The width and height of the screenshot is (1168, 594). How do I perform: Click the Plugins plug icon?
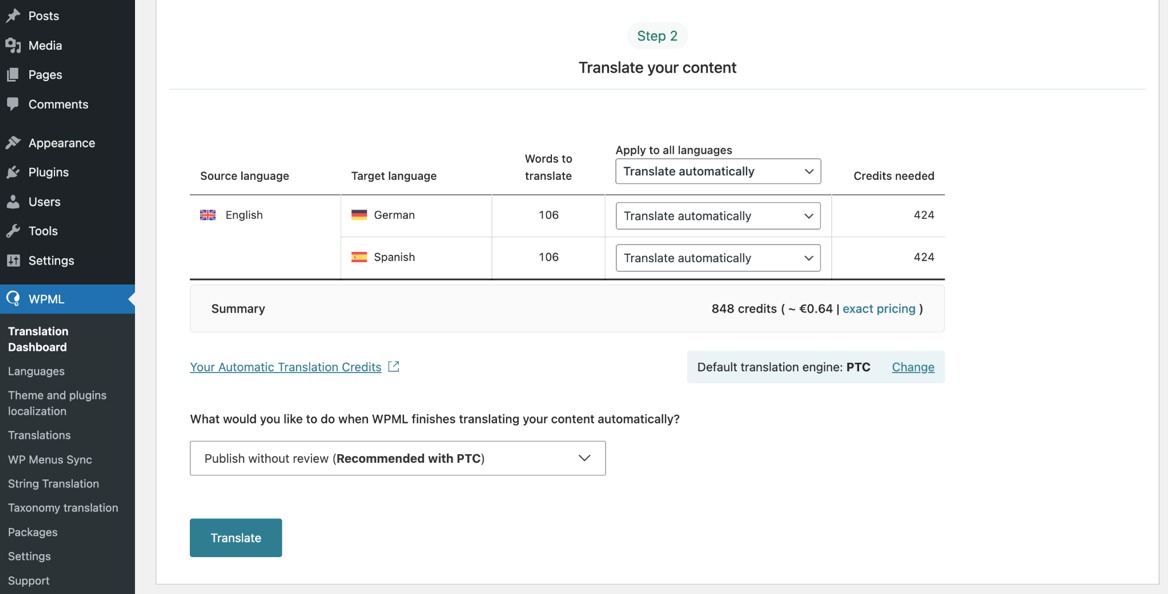pyautogui.click(x=13, y=172)
